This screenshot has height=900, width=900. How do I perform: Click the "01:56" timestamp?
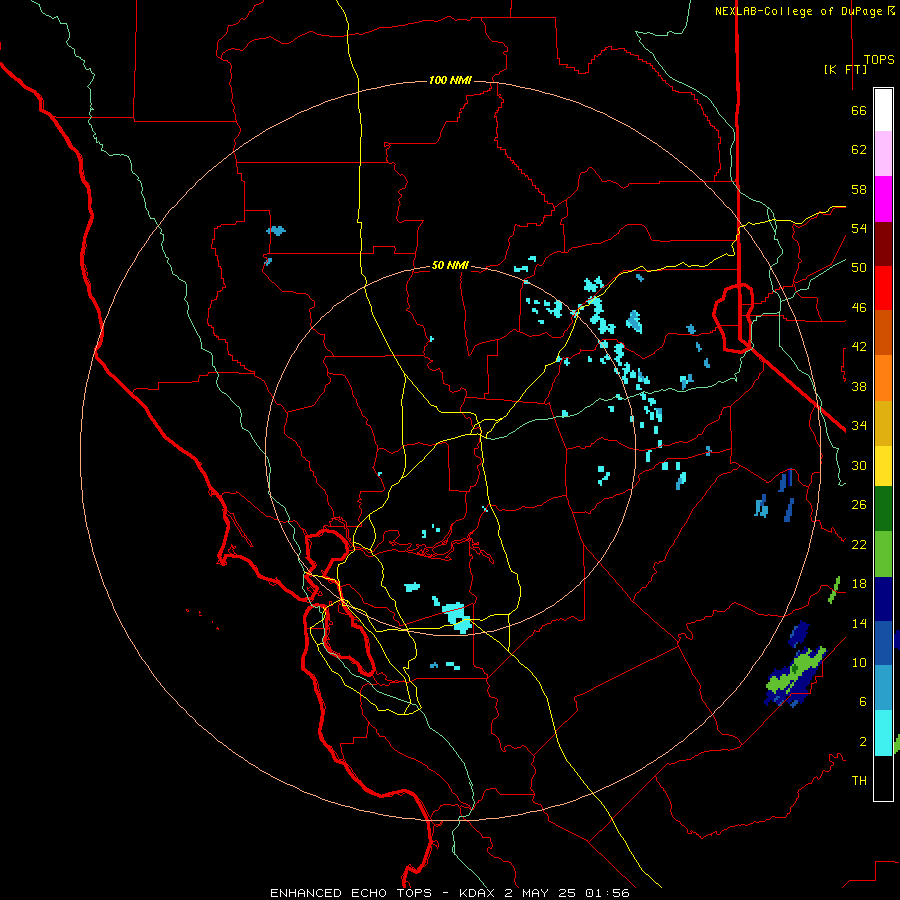click(607, 893)
